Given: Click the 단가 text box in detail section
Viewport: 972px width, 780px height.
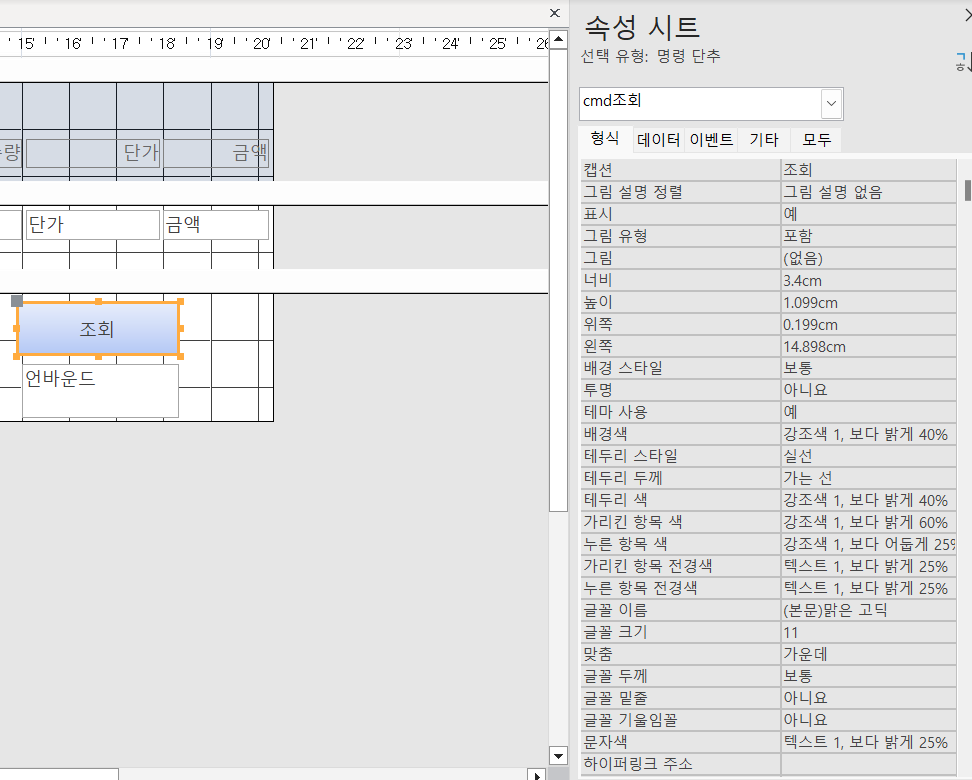Looking at the screenshot, I should (x=92, y=225).
